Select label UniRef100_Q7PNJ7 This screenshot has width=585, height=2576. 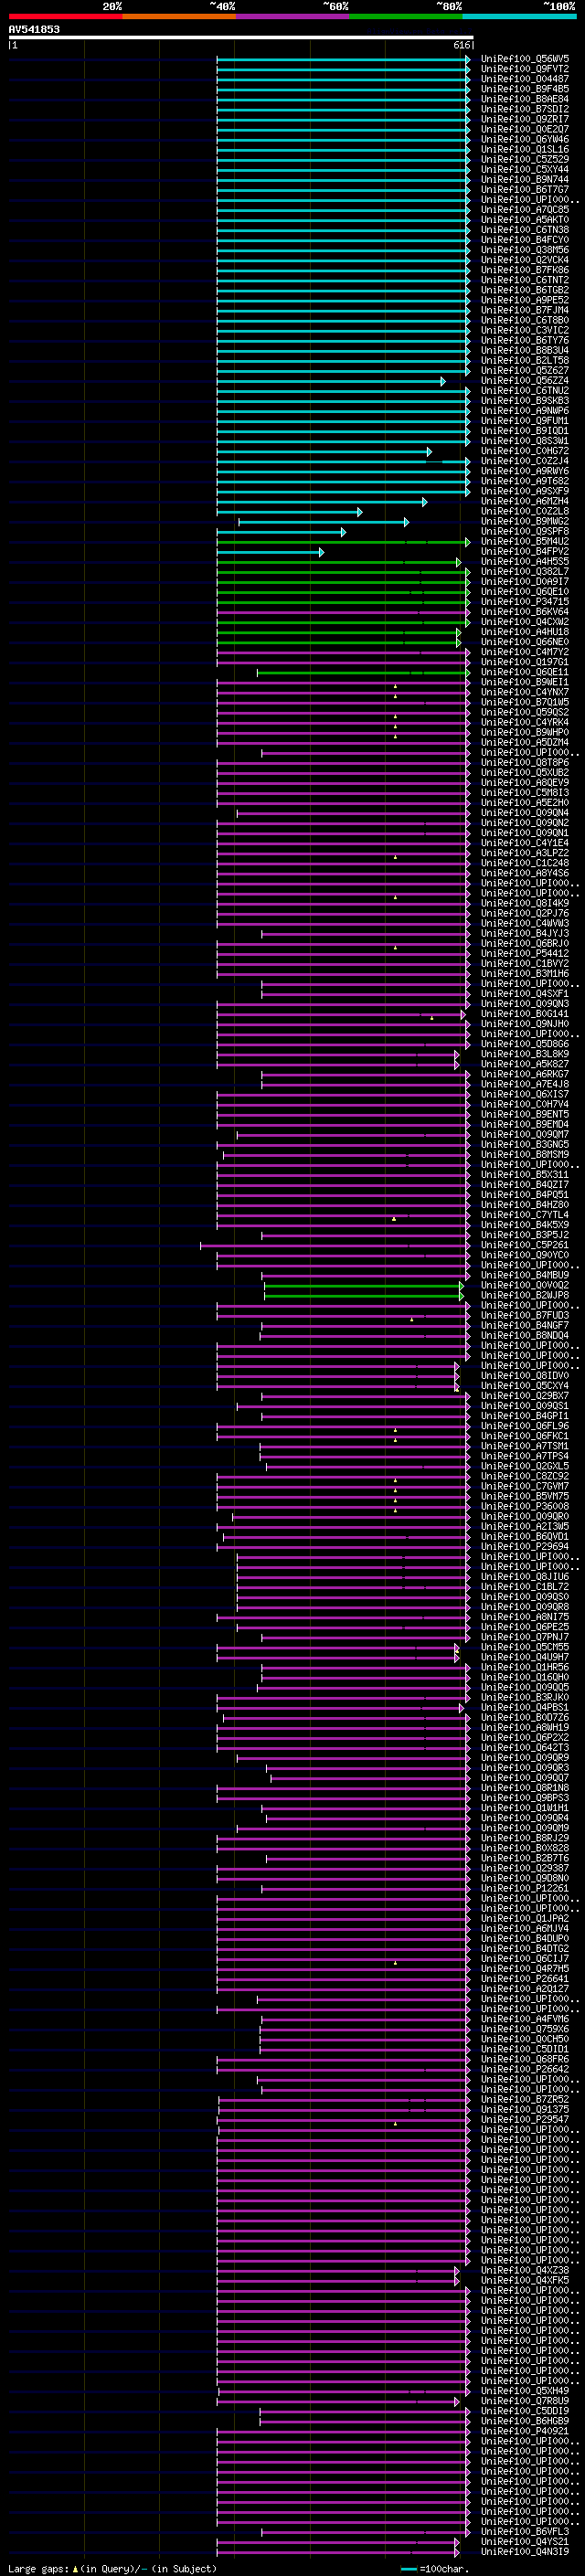(525, 1637)
